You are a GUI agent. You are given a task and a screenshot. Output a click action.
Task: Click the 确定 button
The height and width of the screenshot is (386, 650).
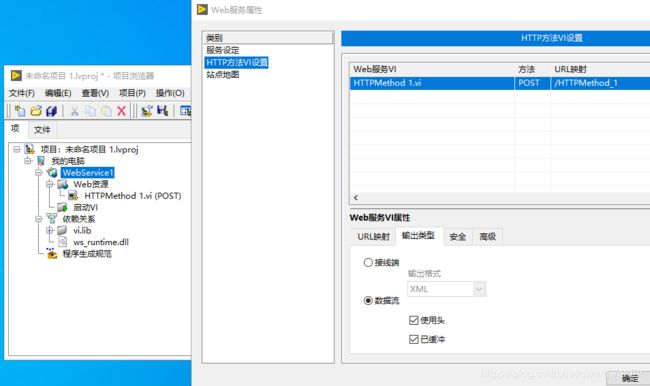630,379
